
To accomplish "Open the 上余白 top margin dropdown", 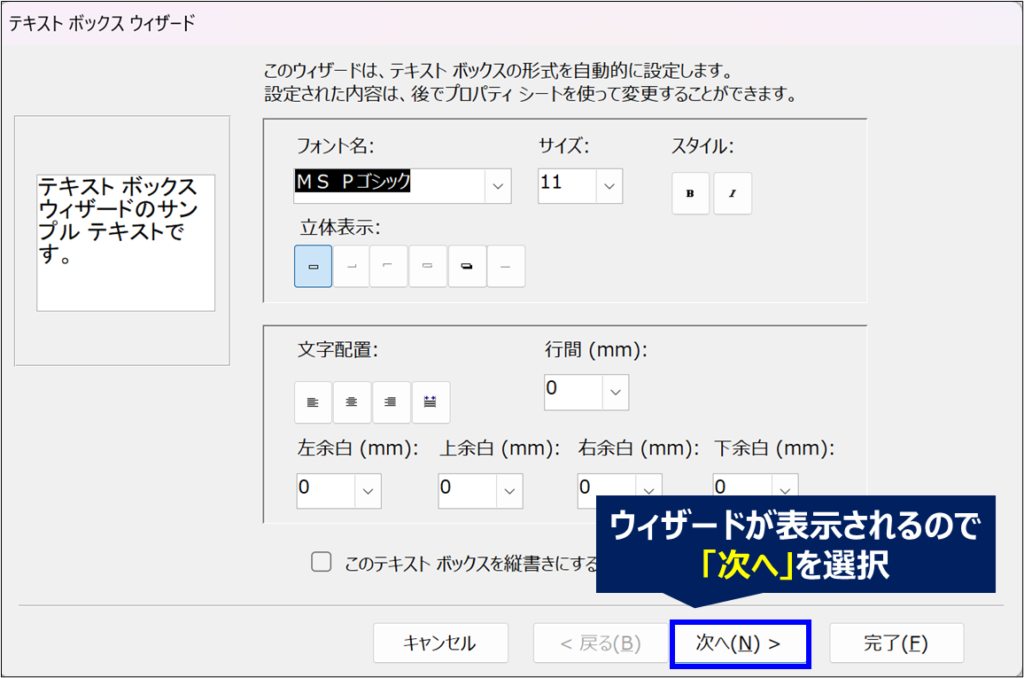I will click(x=510, y=490).
